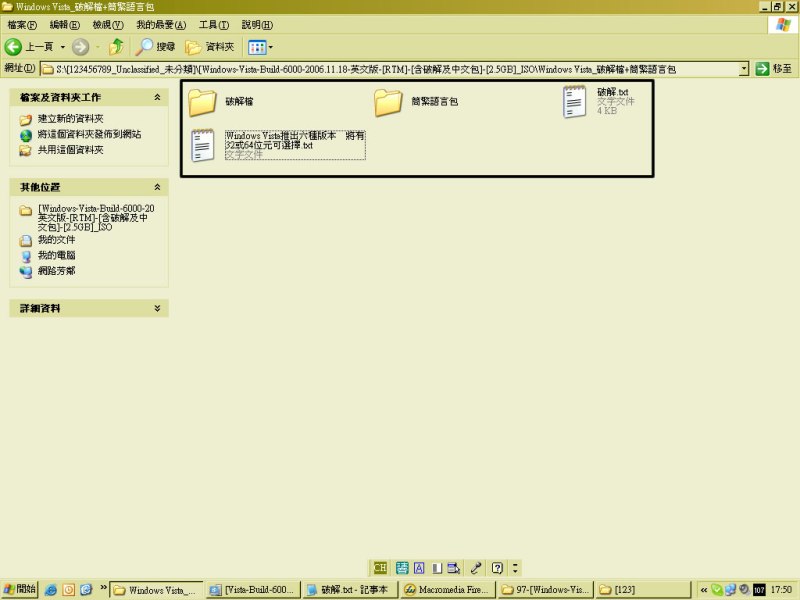Expand the Quick Launch overflow chevron
Screen dimensions: 800x600
[103, 588]
